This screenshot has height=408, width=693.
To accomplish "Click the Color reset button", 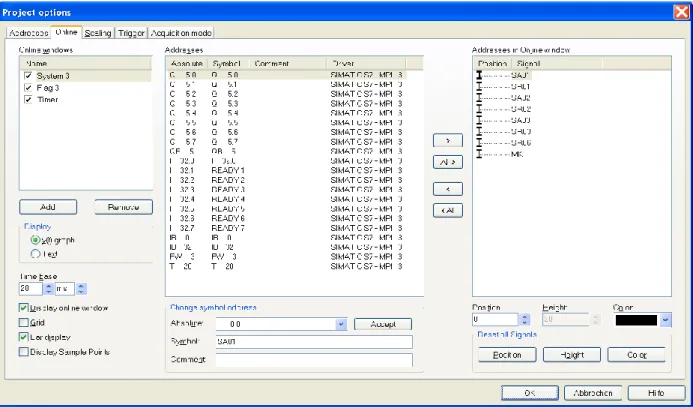I will (636, 355).
